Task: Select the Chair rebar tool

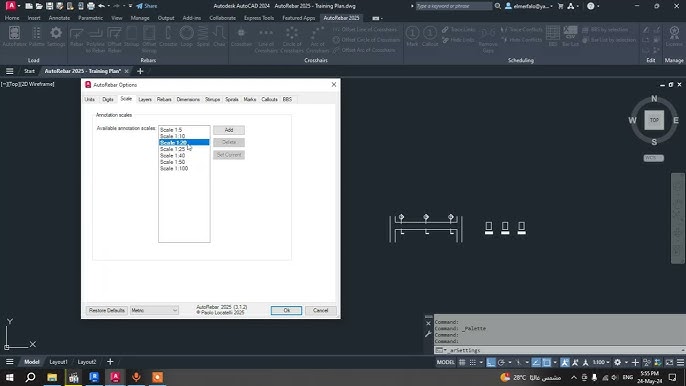Action: [219, 36]
